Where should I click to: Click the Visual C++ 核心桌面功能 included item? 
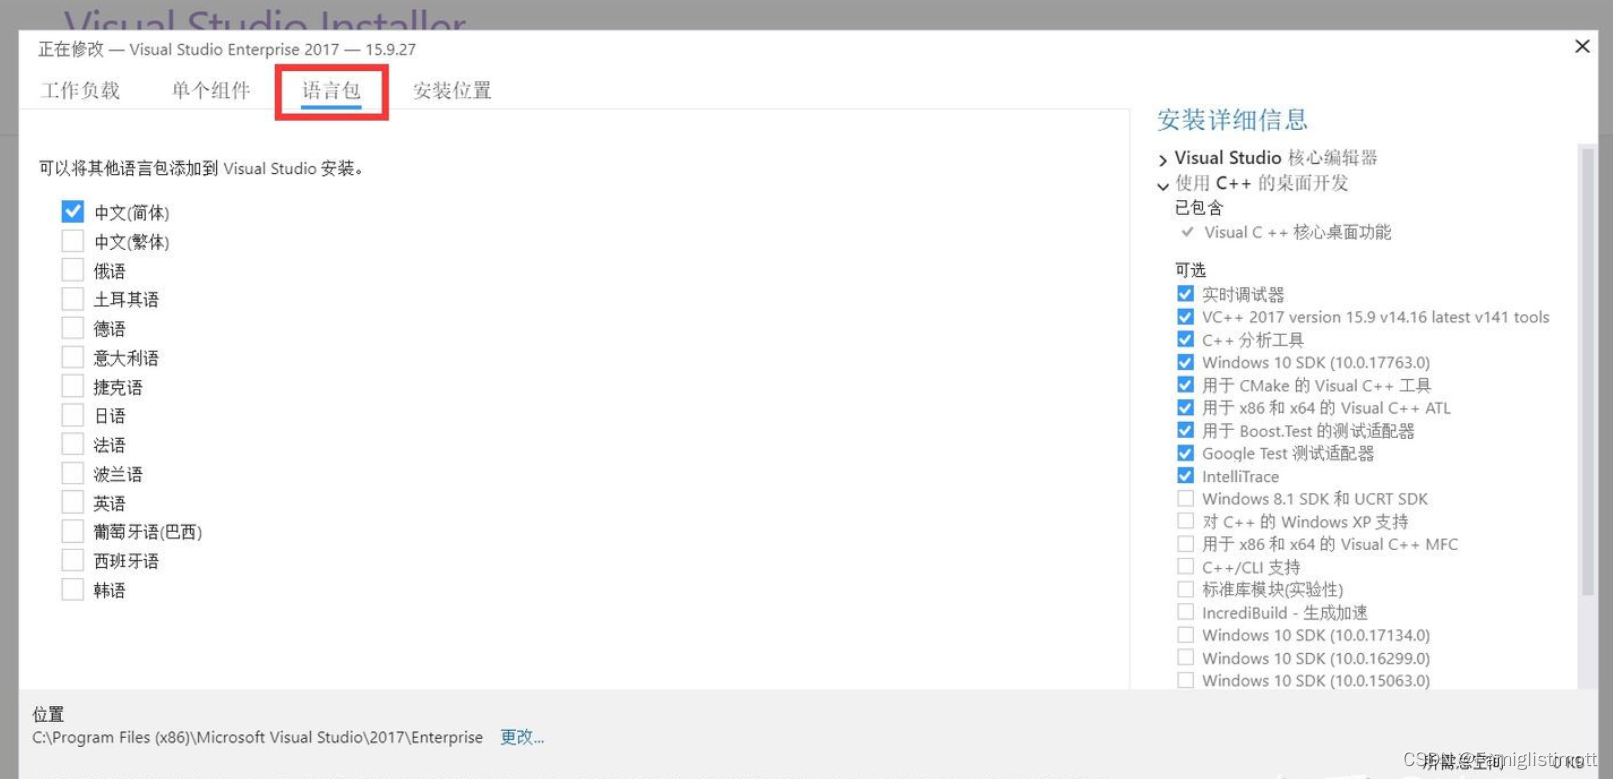pyautogui.click(x=1297, y=232)
